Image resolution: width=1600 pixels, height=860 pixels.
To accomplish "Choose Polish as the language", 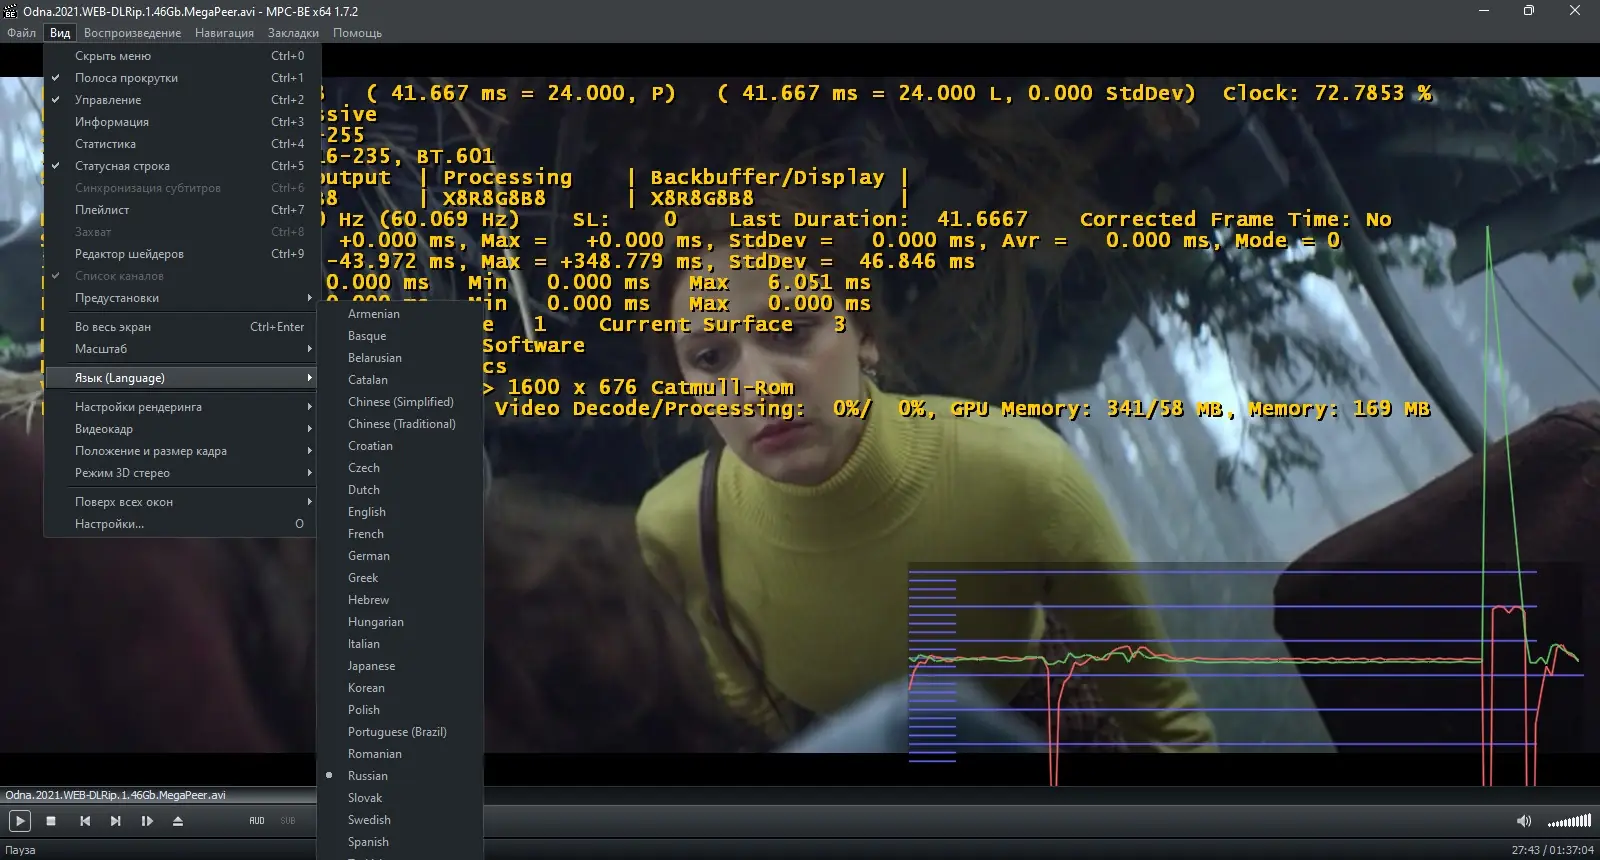I will point(400,710).
